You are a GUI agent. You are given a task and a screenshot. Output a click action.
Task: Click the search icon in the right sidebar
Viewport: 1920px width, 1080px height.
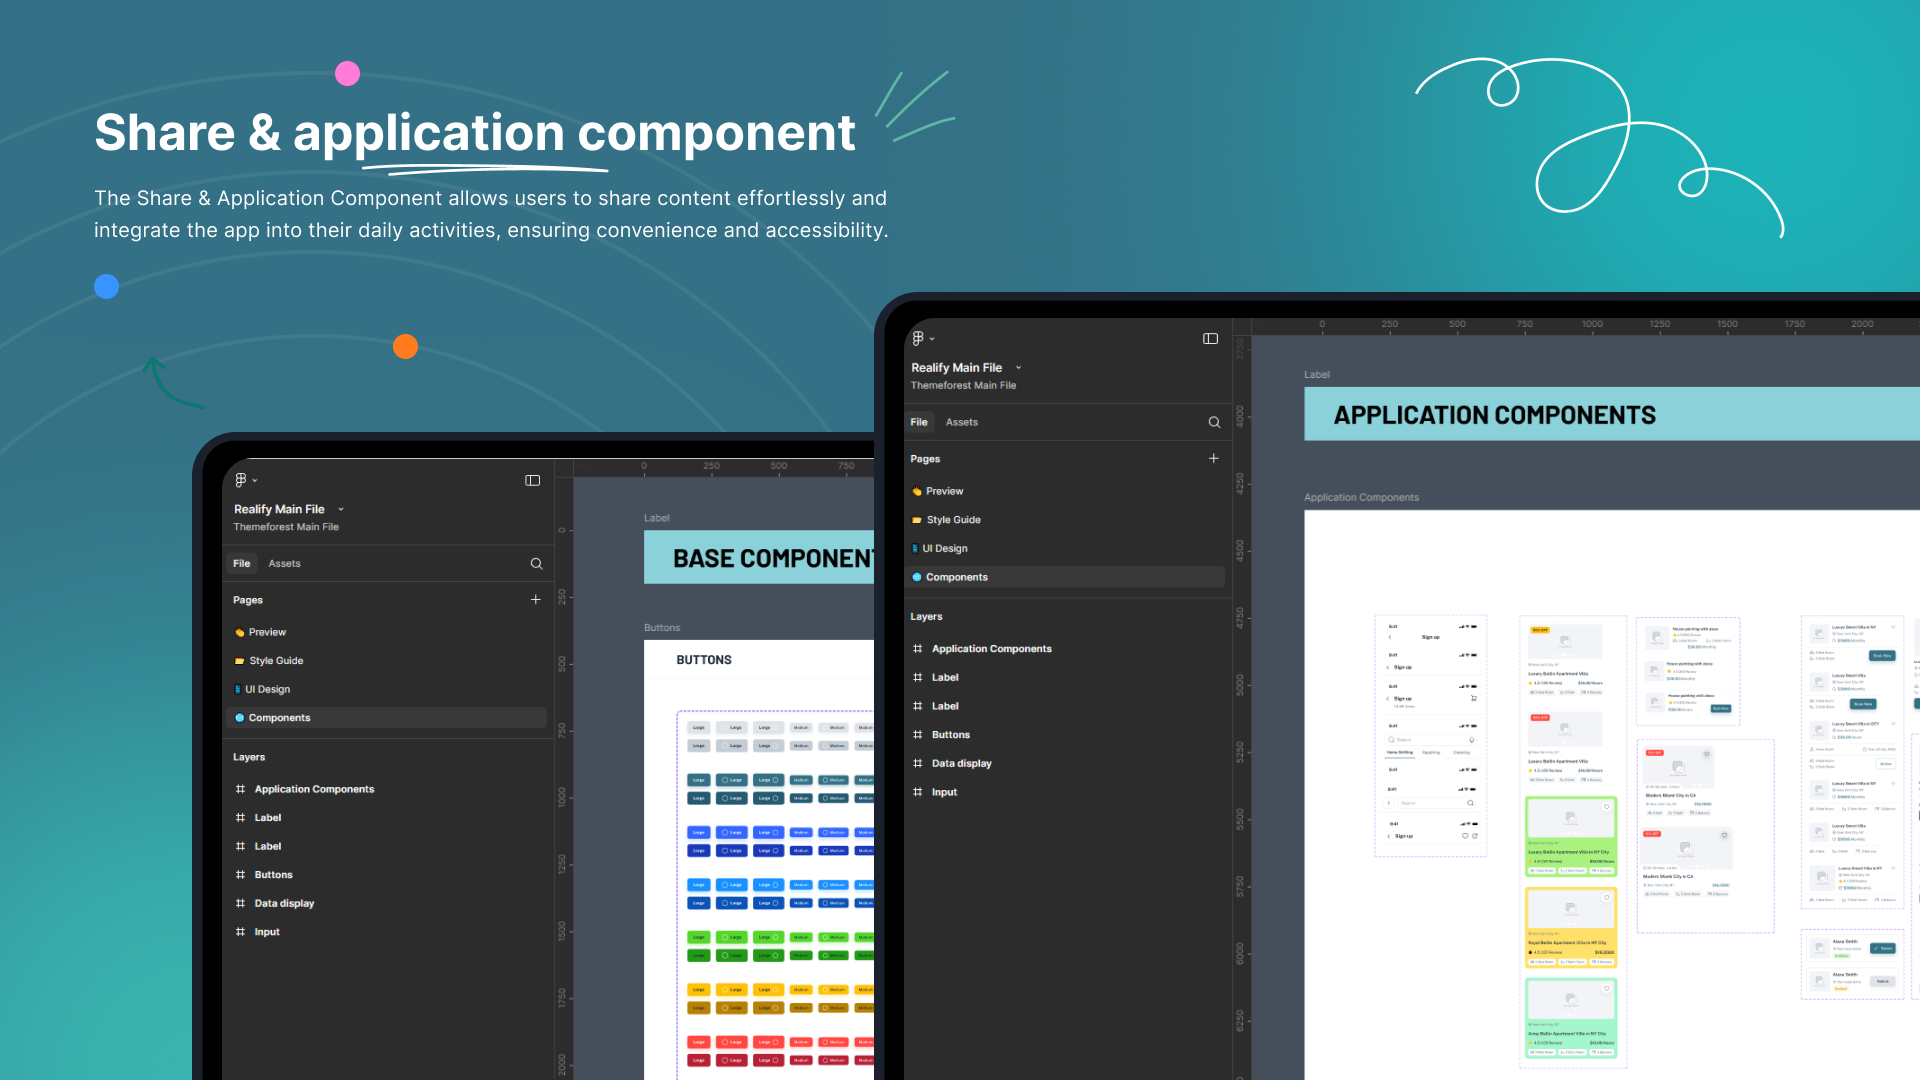1214,422
